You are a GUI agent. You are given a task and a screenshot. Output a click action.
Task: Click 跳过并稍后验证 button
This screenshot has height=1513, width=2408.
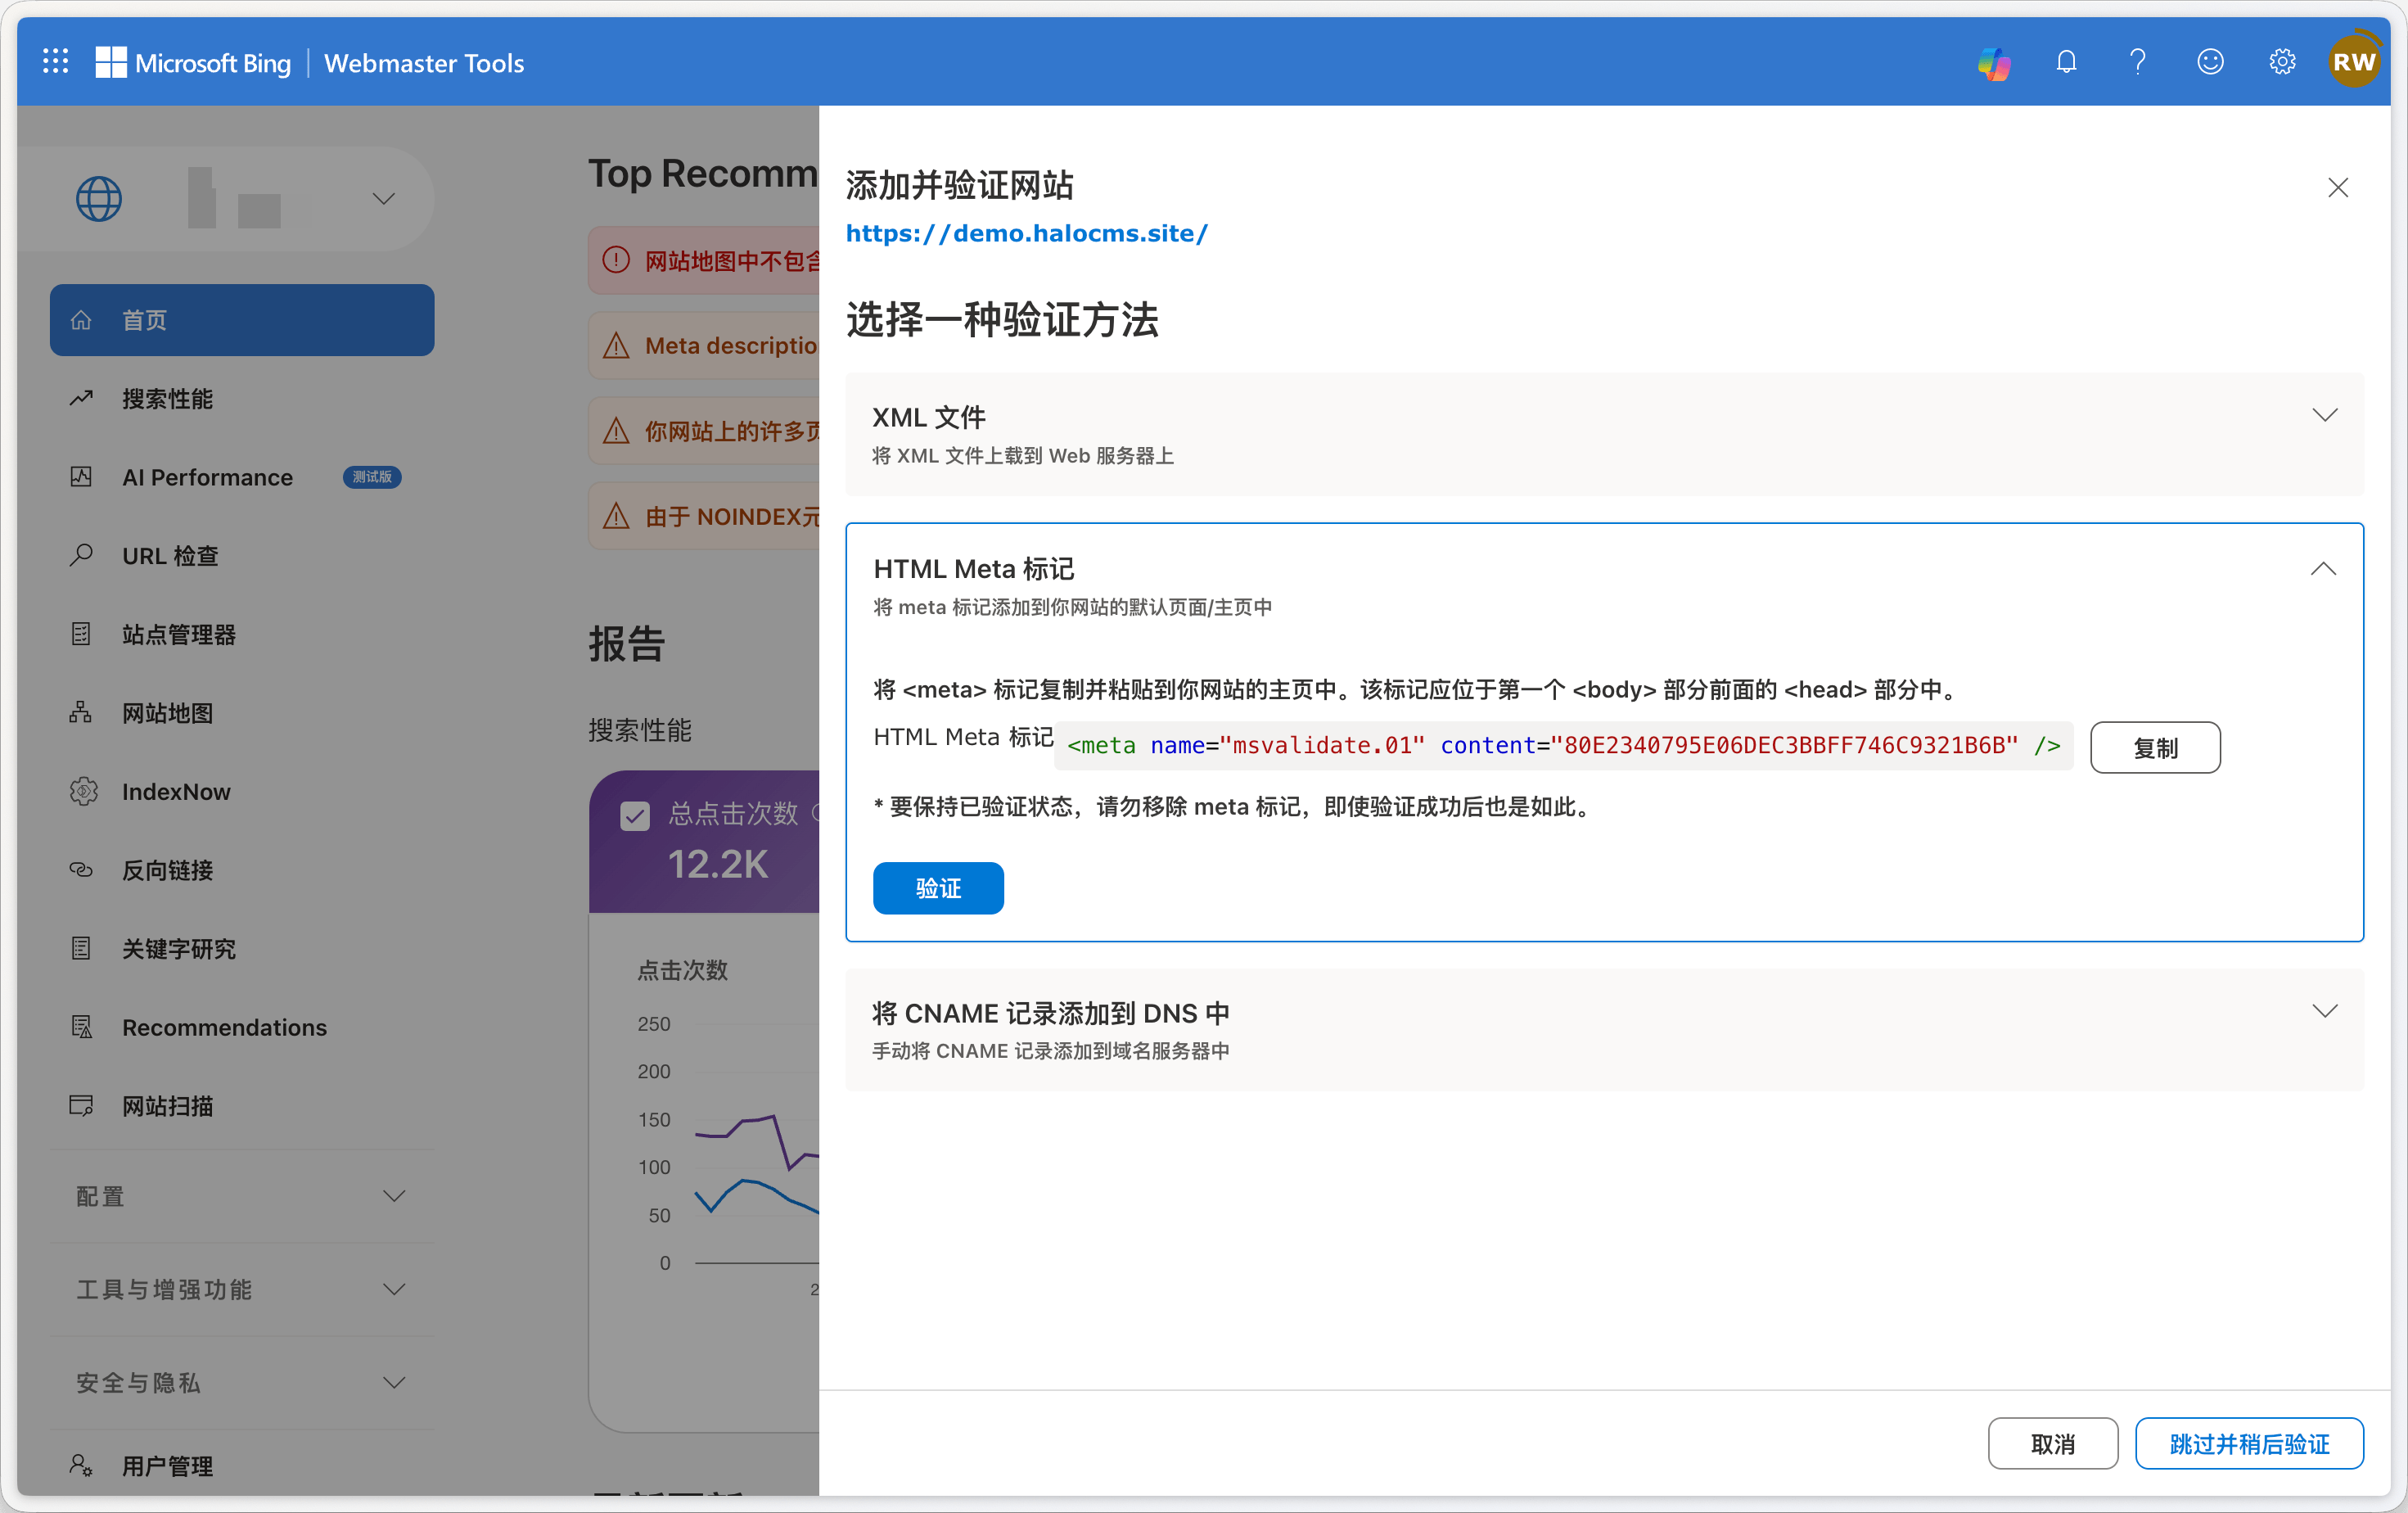point(2249,1443)
